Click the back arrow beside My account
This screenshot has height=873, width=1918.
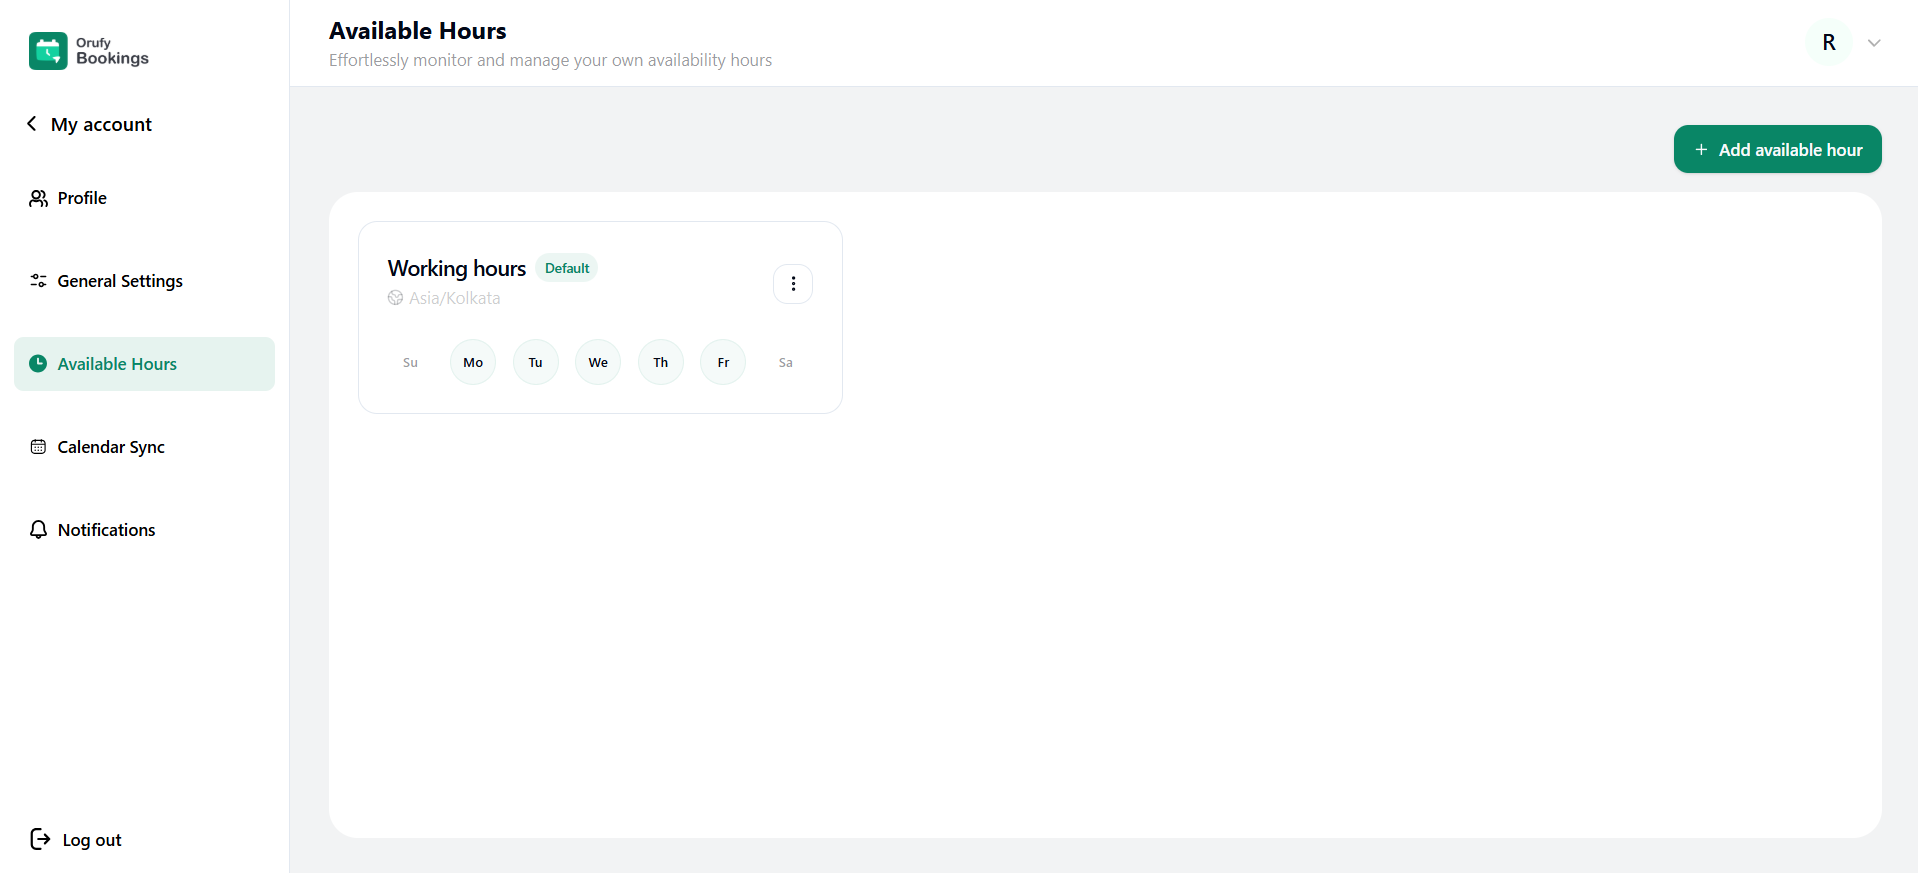[32, 124]
